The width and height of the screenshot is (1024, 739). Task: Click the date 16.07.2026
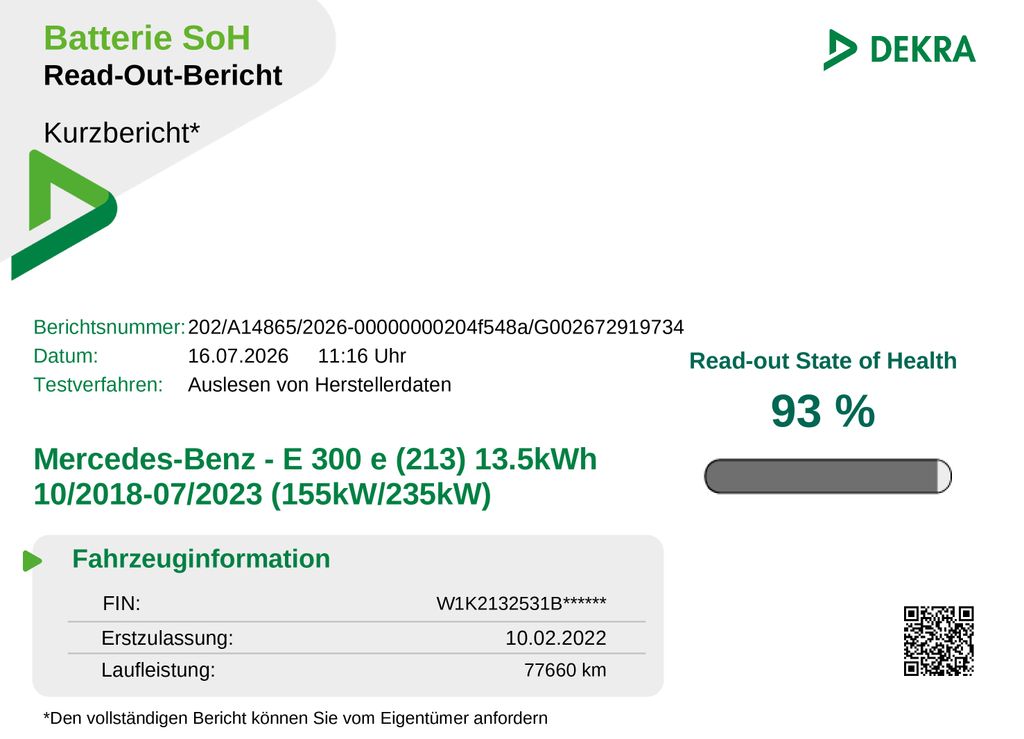click(x=238, y=356)
